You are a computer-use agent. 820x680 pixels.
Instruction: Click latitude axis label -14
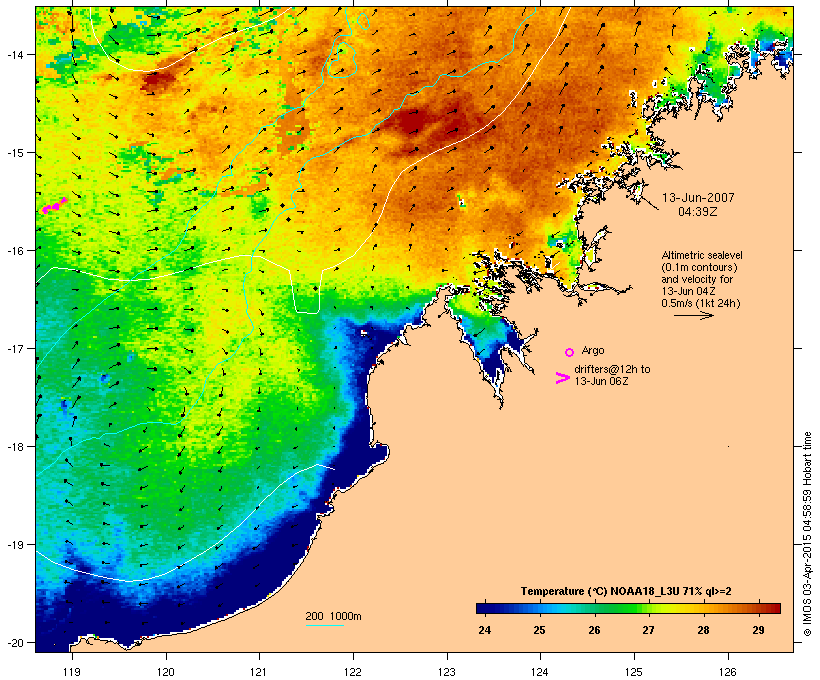14,54
